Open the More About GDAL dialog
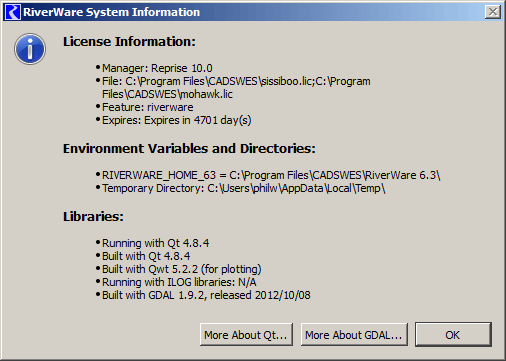506x361 pixels. click(354, 334)
